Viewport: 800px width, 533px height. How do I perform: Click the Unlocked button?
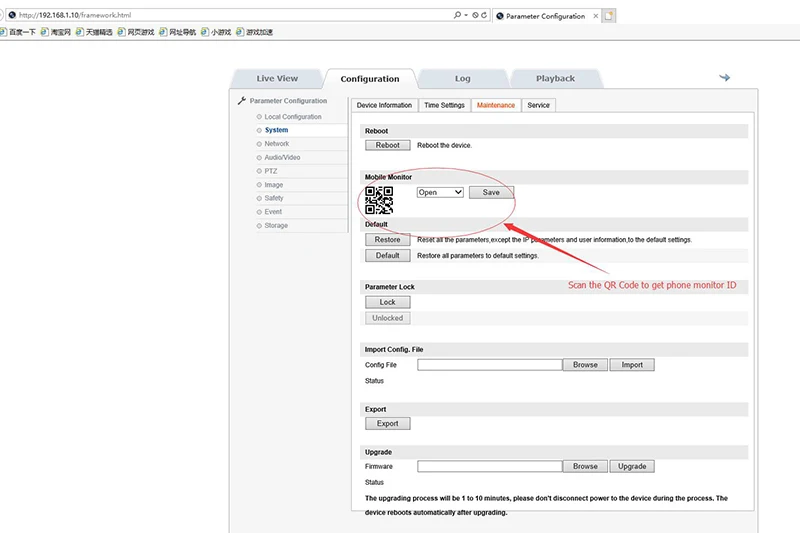tap(388, 318)
